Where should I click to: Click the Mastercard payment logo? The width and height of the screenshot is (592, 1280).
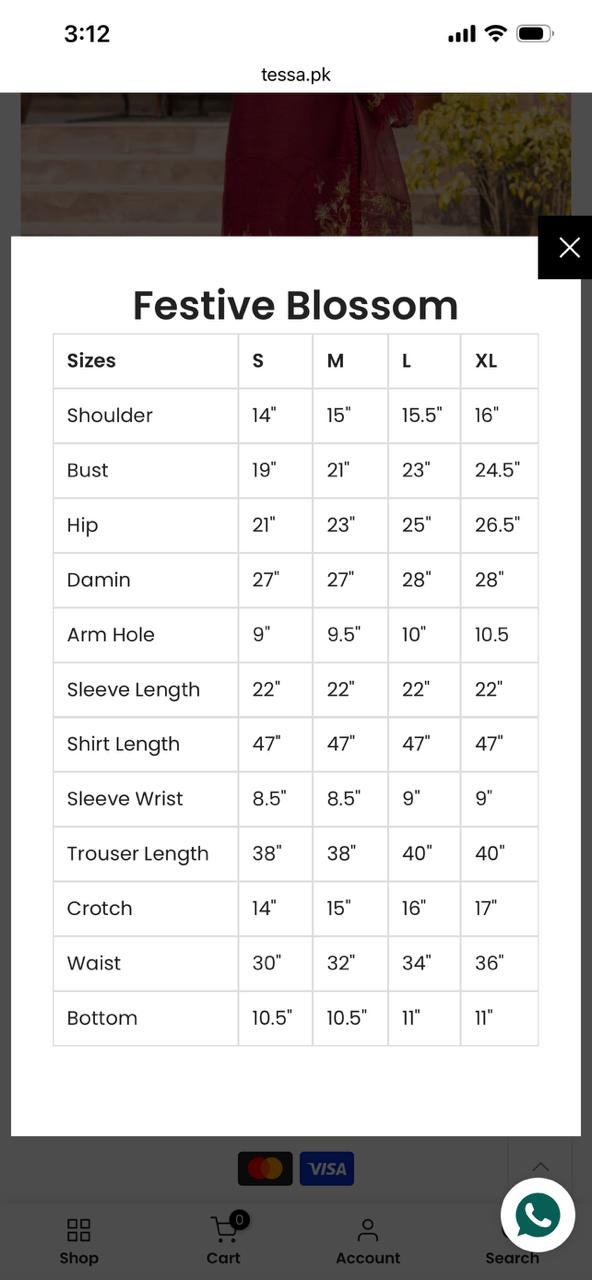265,1168
